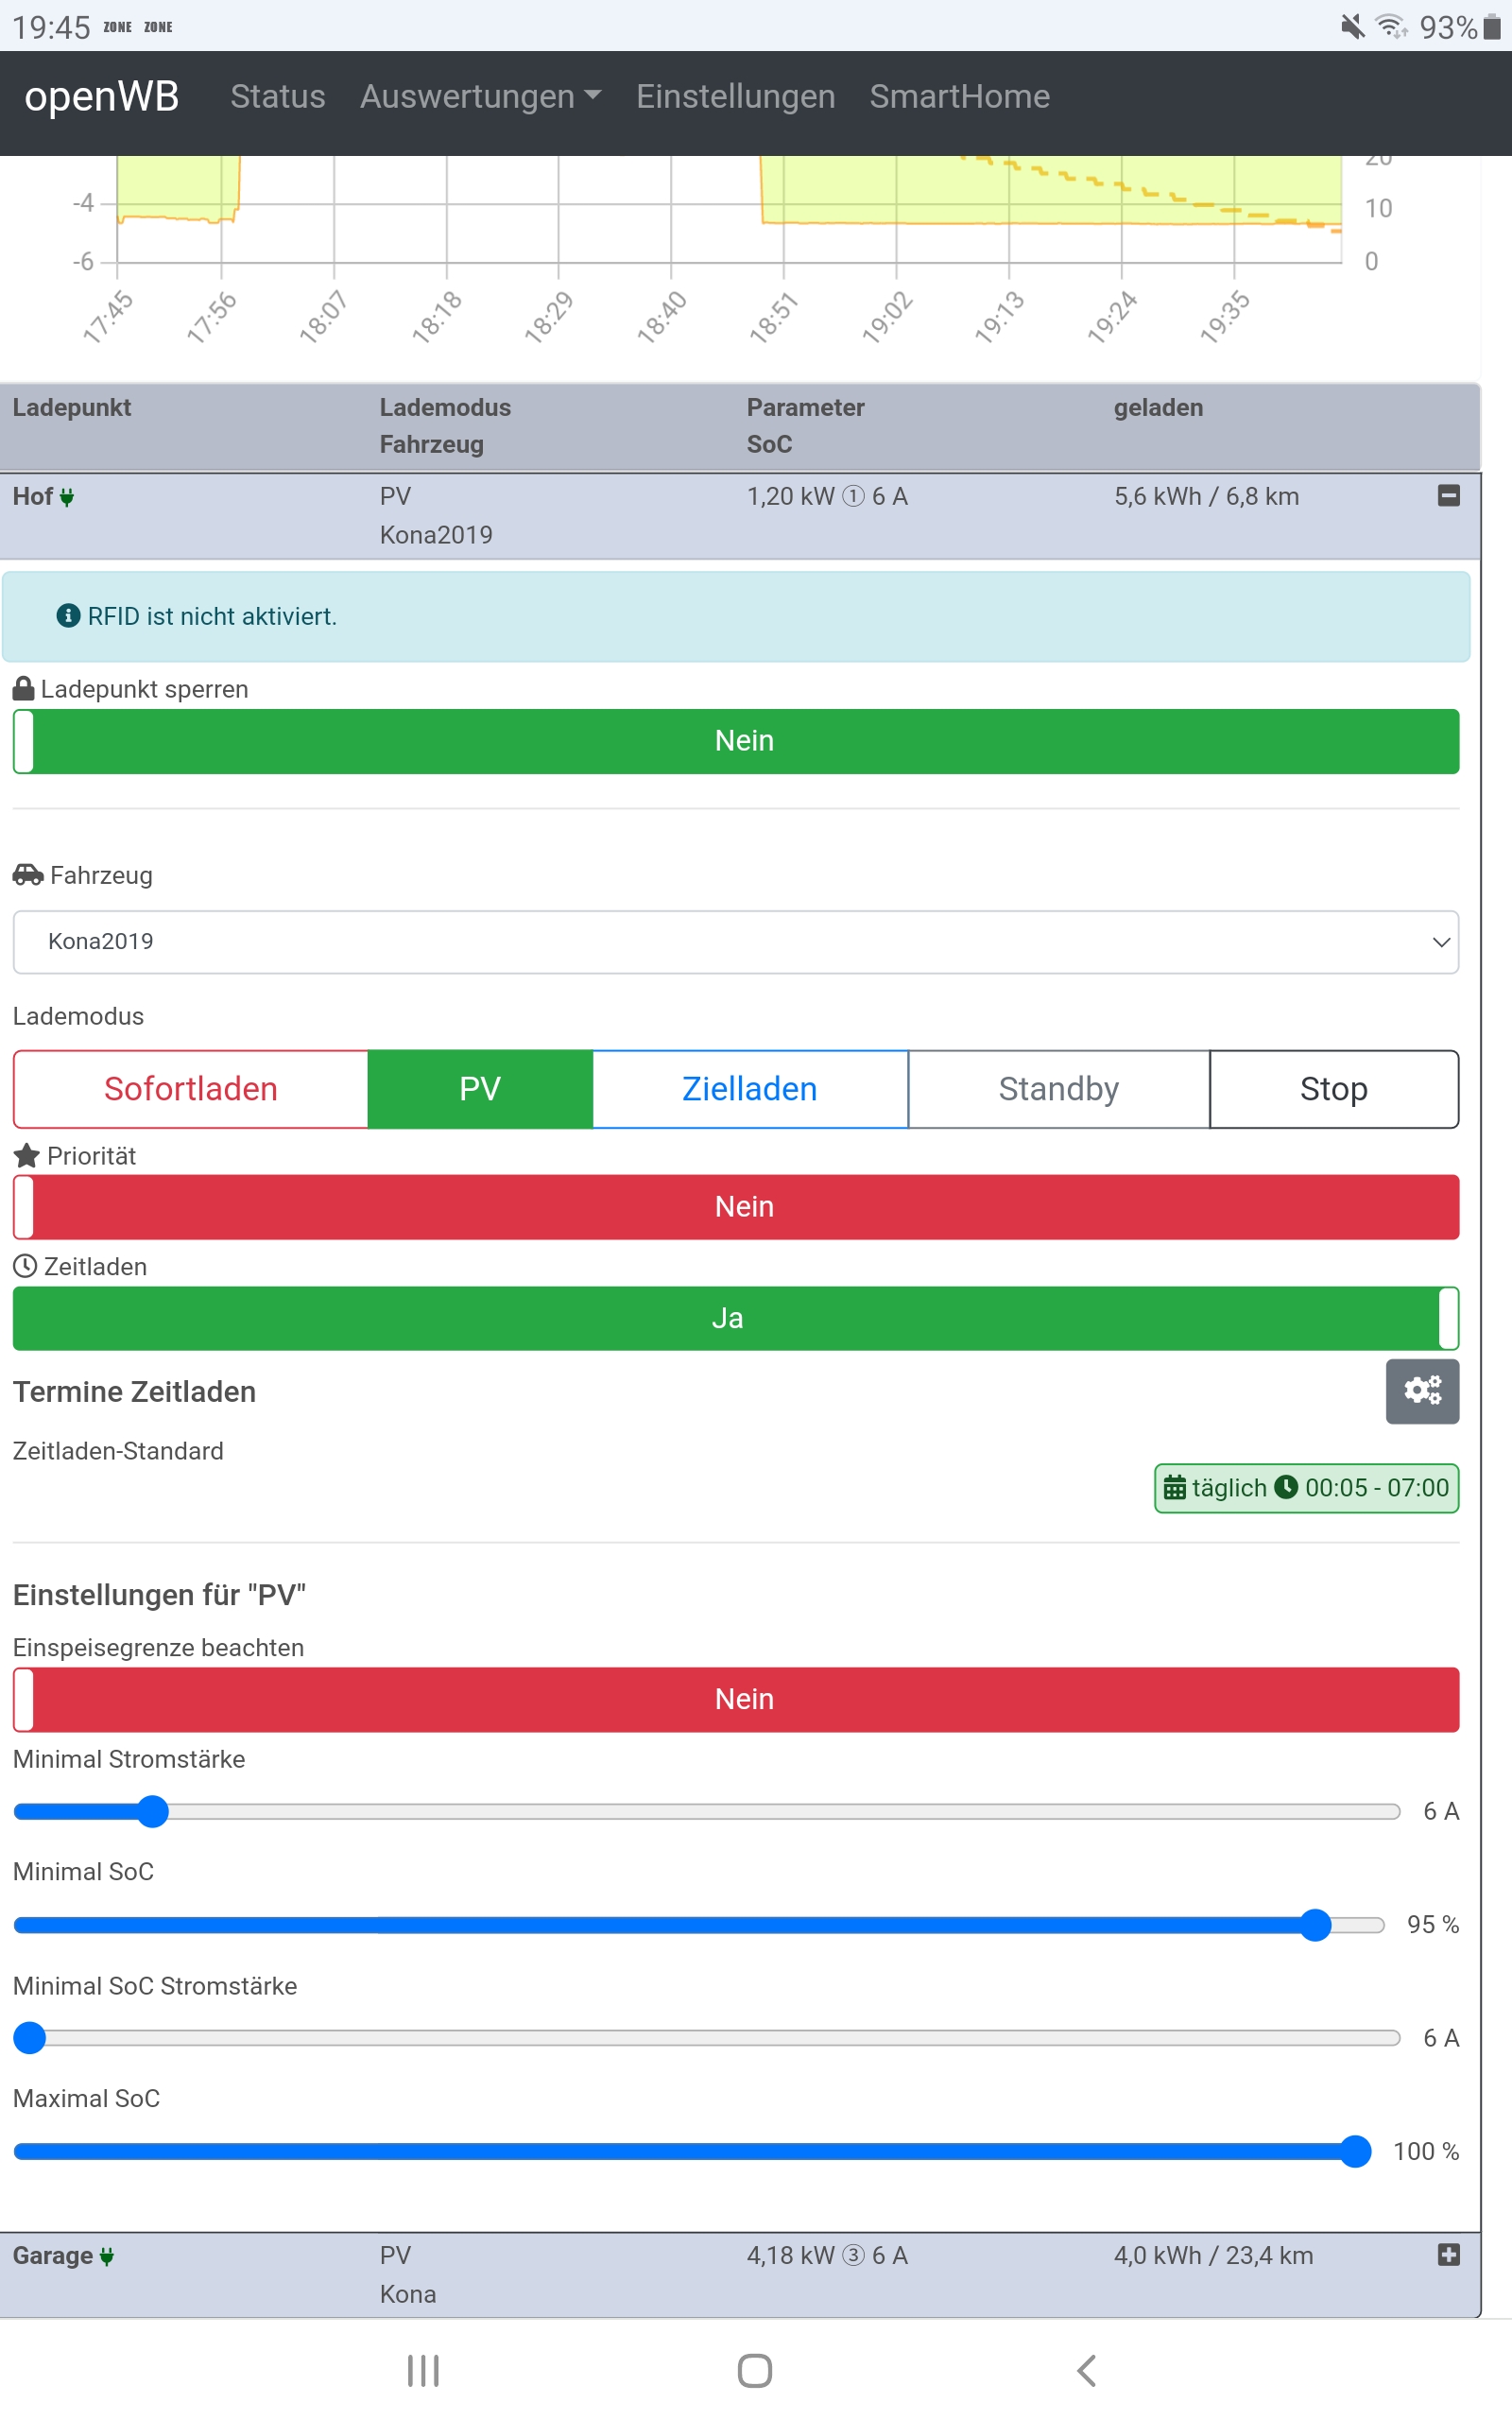1512x2420 pixels.
Task: Click the 'RFID ist nicht aktiviert.' notice text
Action: click(x=212, y=616)
